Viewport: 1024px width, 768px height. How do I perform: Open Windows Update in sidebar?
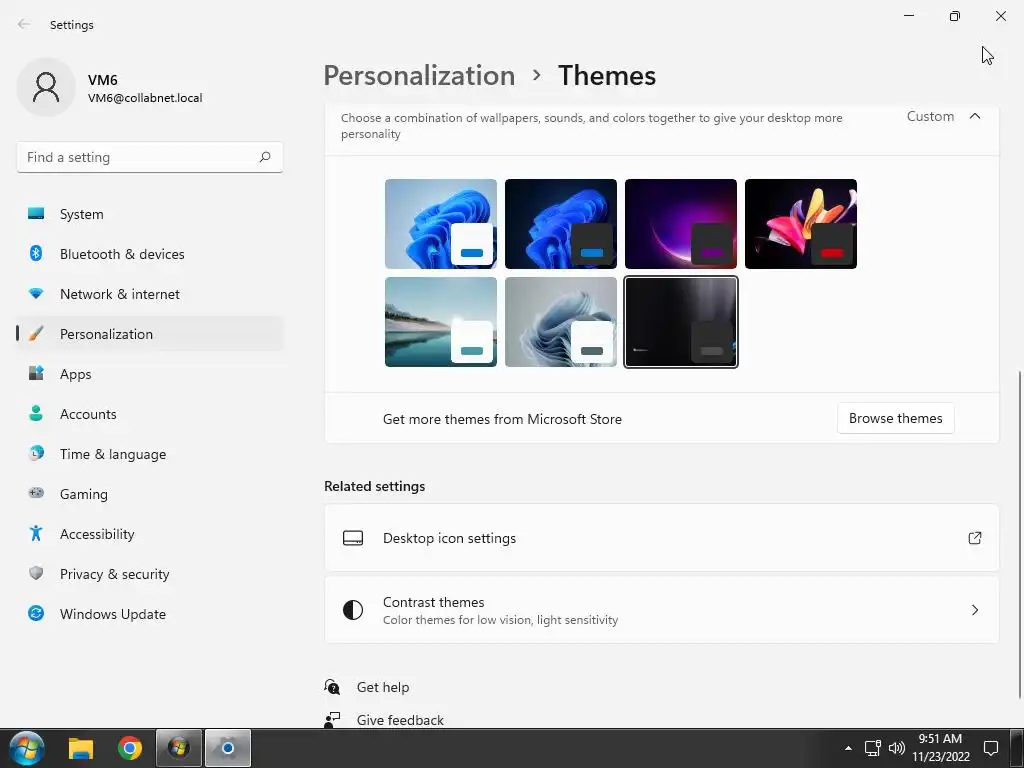pyautogui.click(x=150, y=613)
